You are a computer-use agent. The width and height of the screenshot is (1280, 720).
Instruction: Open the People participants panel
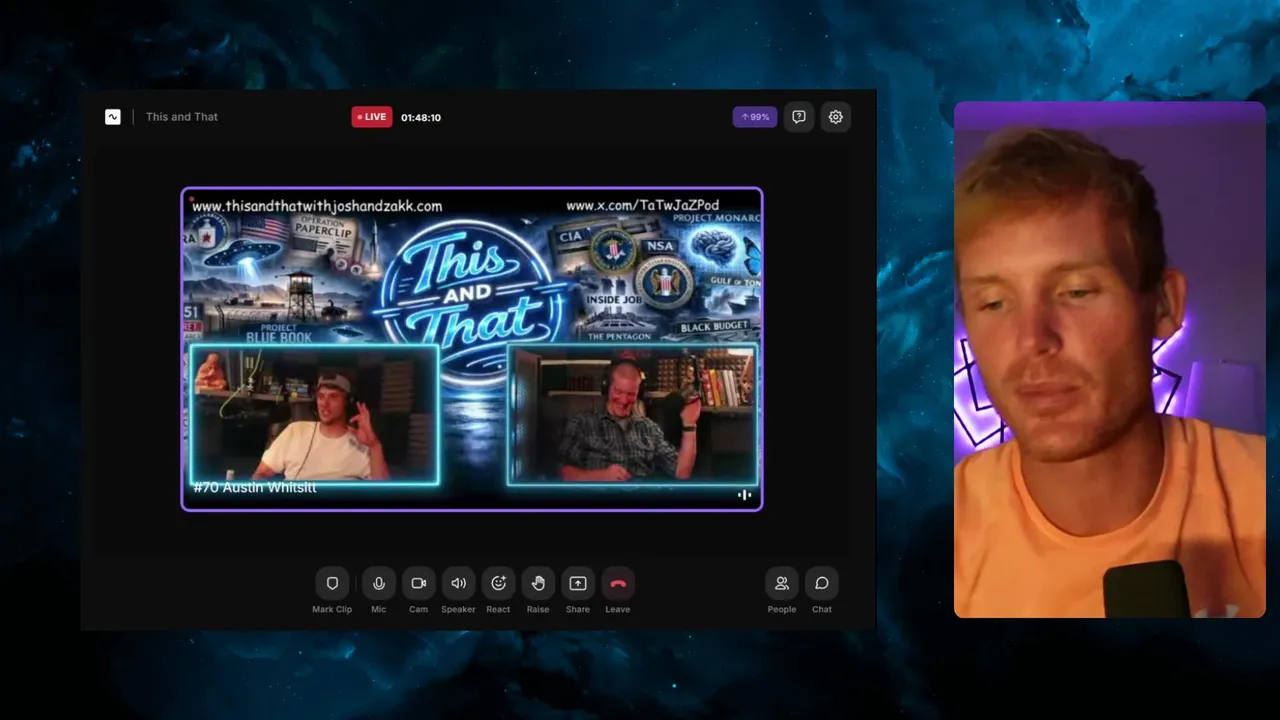point(782,583)
